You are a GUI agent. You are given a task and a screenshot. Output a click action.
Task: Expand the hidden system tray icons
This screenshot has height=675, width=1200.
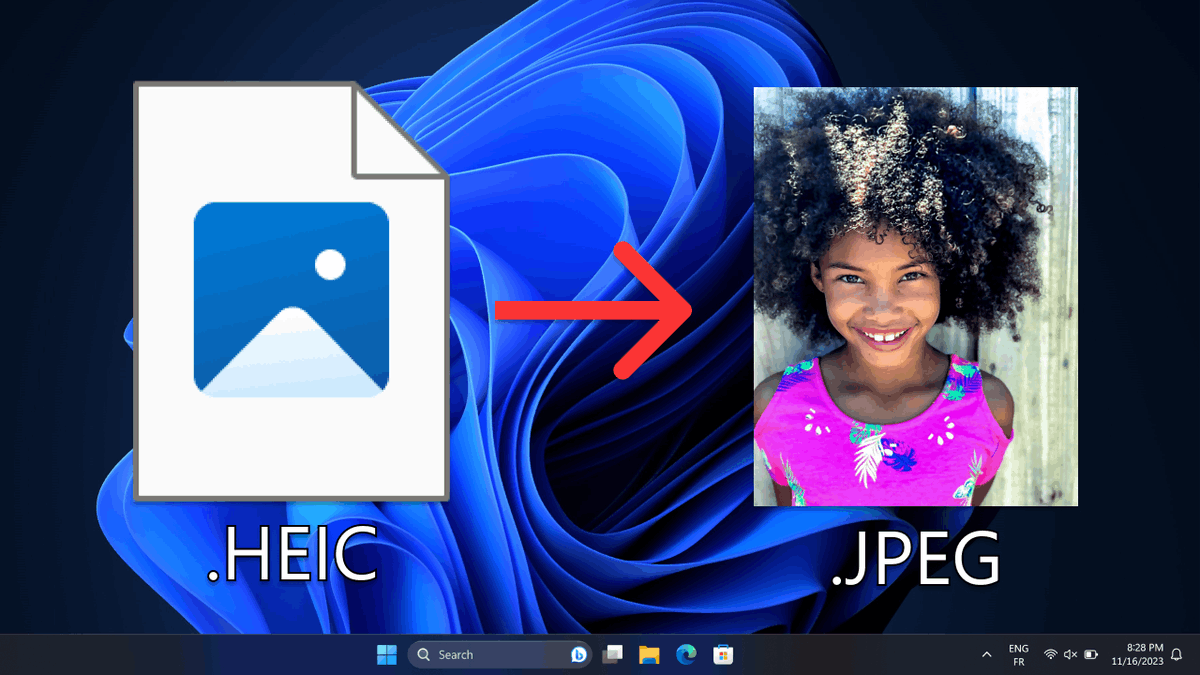987,655
